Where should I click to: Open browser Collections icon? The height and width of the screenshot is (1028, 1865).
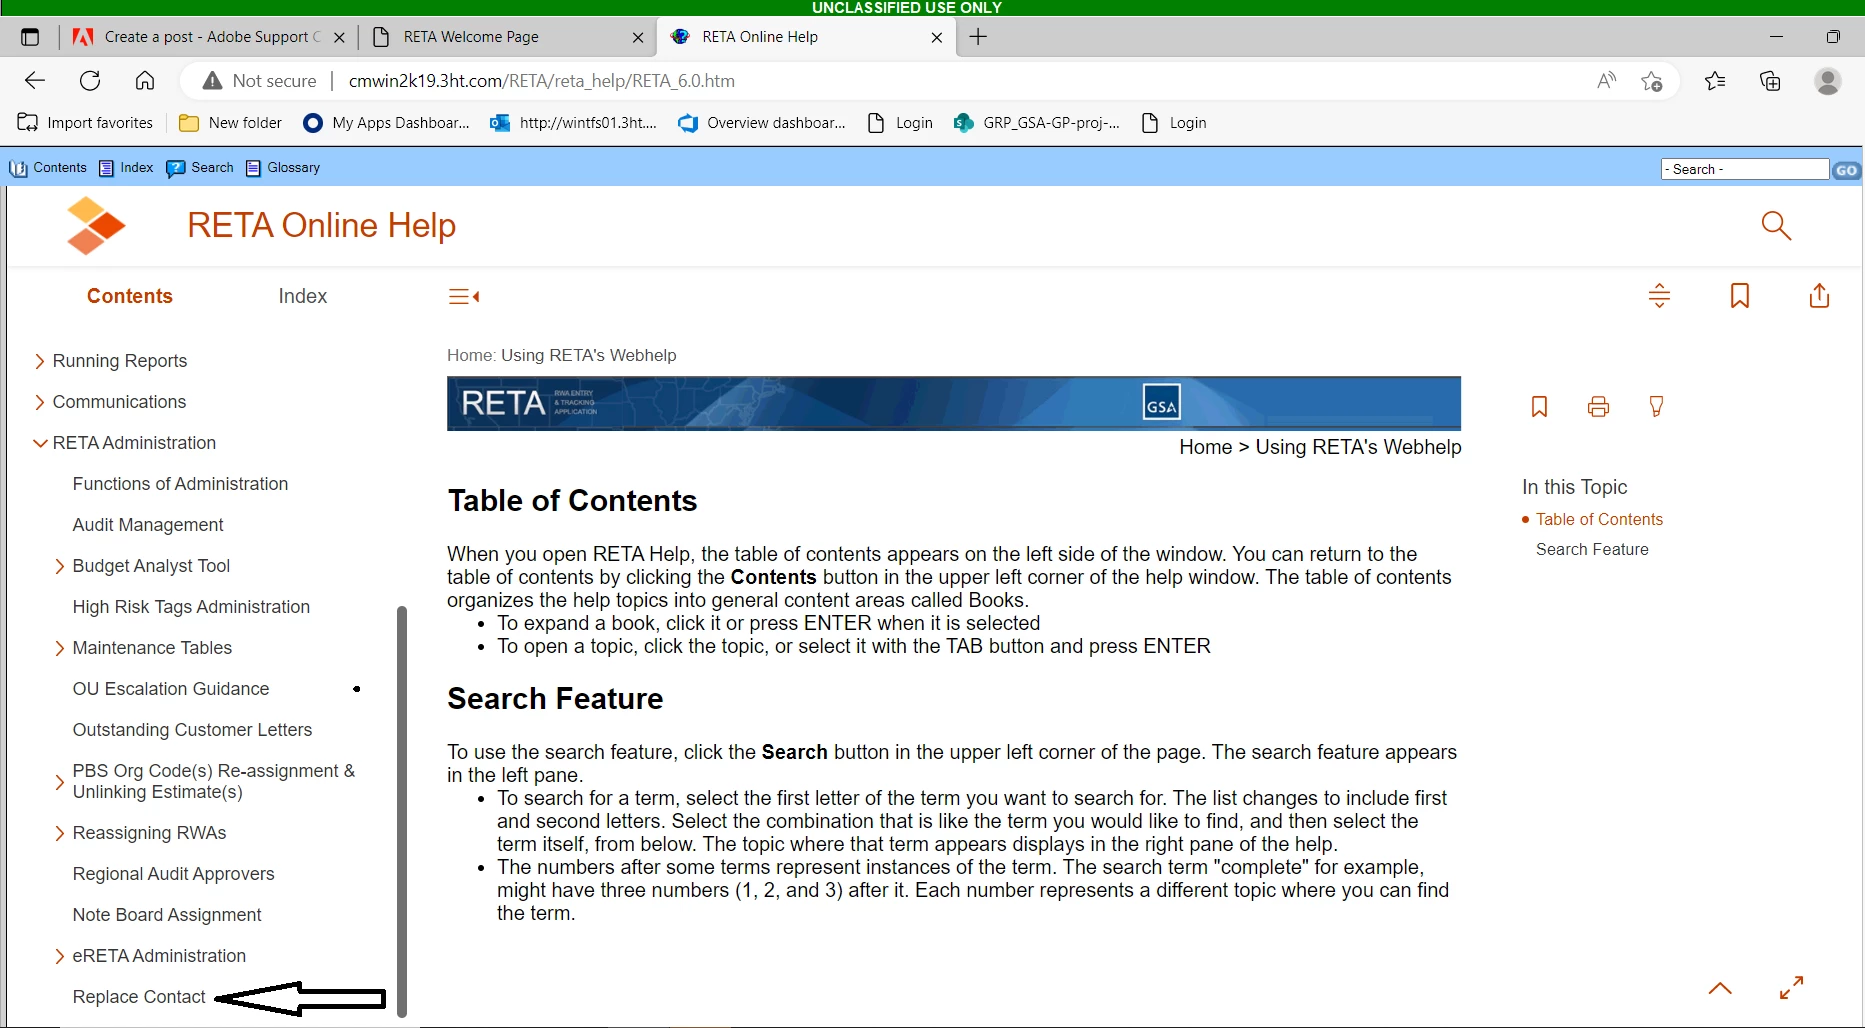click(x=1770, y=81)
